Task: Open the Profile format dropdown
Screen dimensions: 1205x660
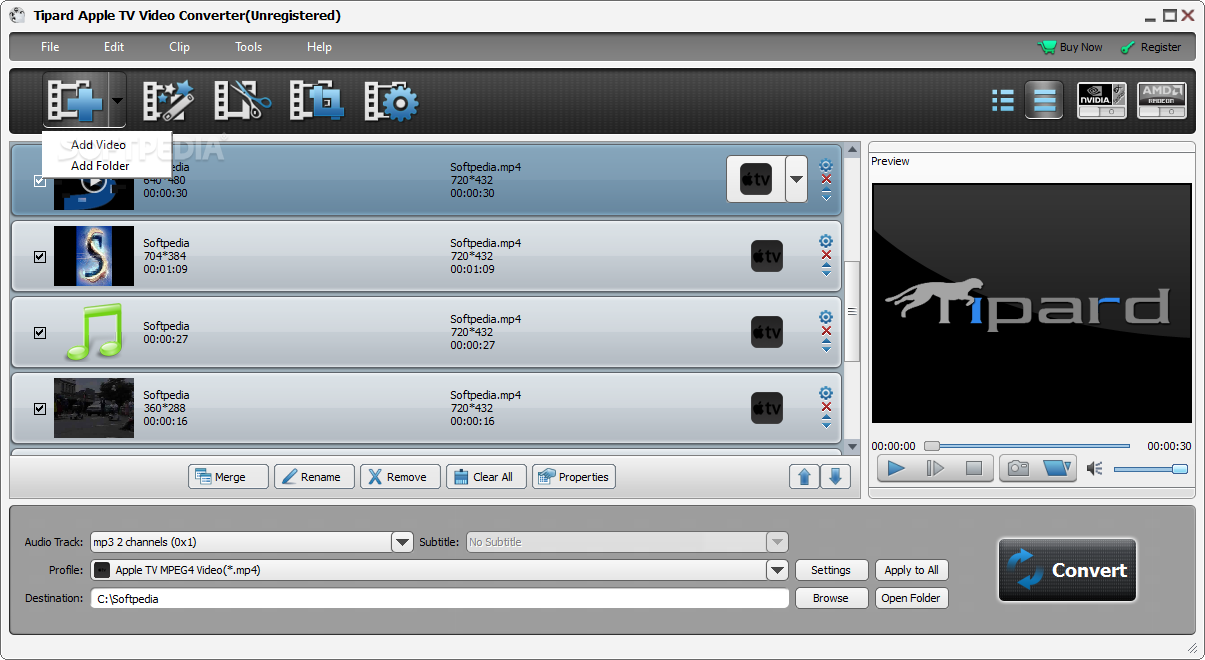Action: click(x=777, y=570)
